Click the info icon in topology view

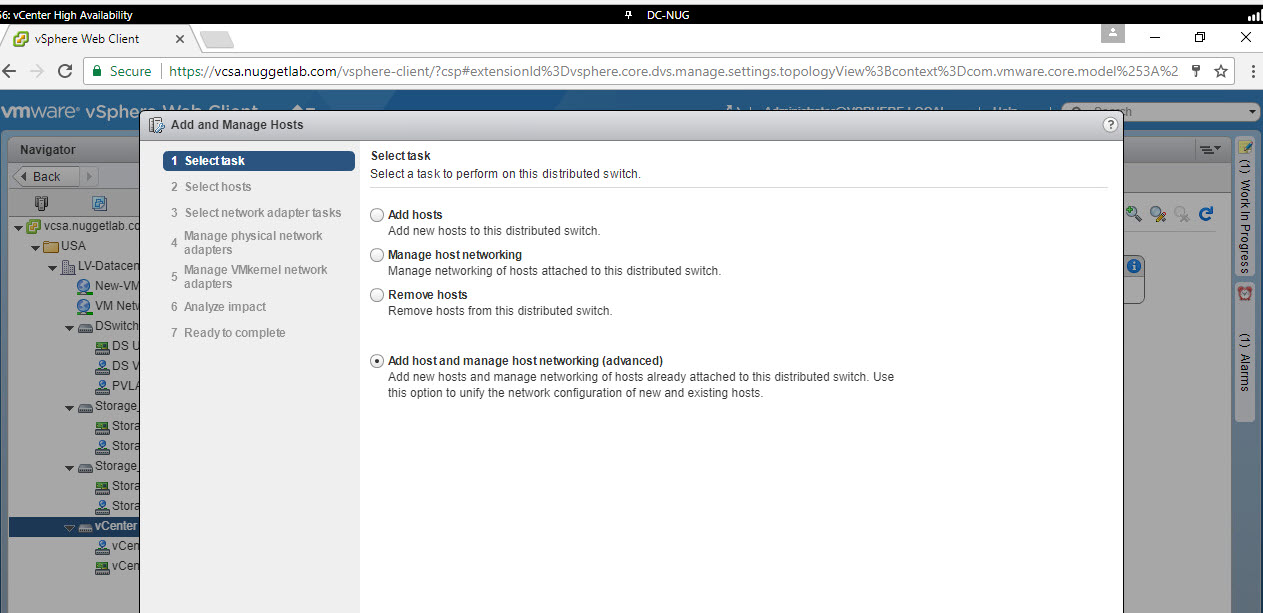(1133, 266)
